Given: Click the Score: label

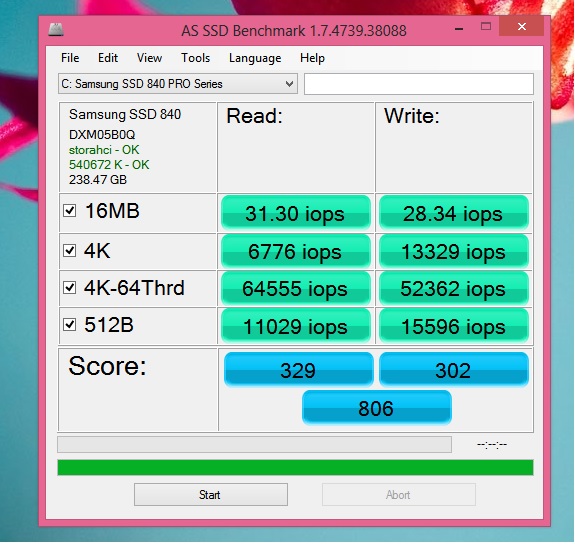Looking at the screenshot, I should 107,366.
